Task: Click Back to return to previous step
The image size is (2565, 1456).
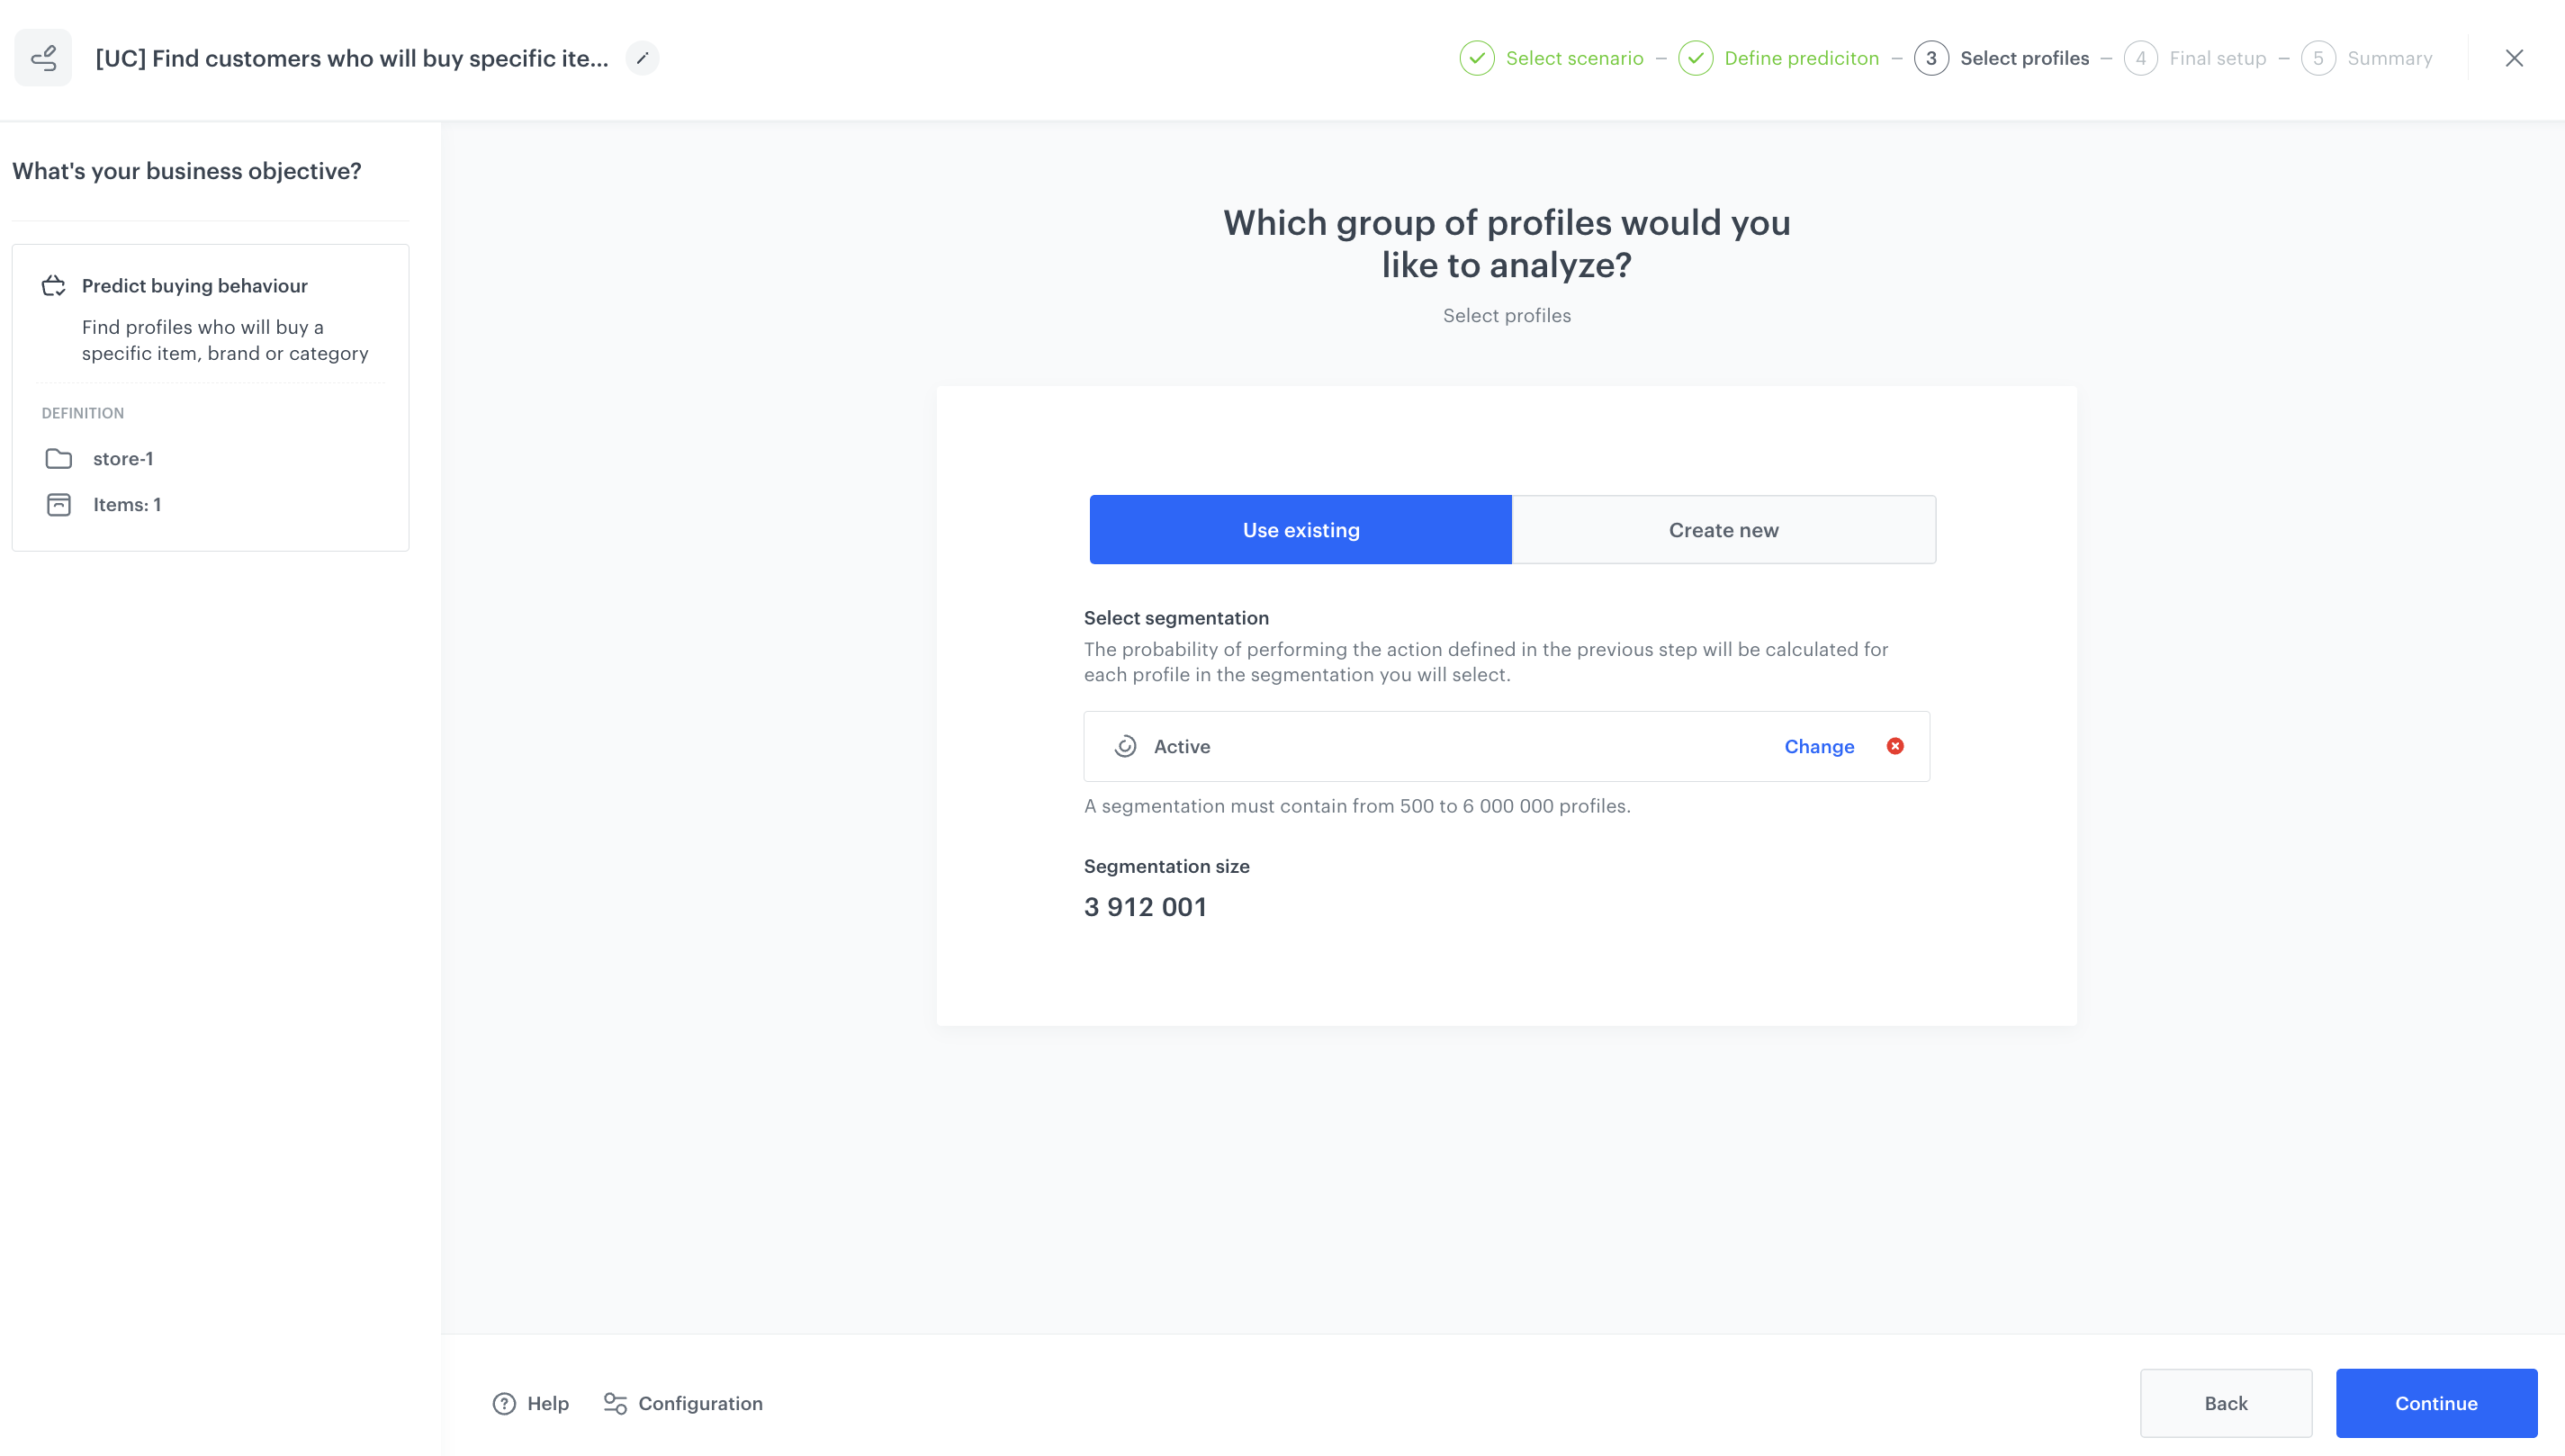Action: coord(2225,1403)
